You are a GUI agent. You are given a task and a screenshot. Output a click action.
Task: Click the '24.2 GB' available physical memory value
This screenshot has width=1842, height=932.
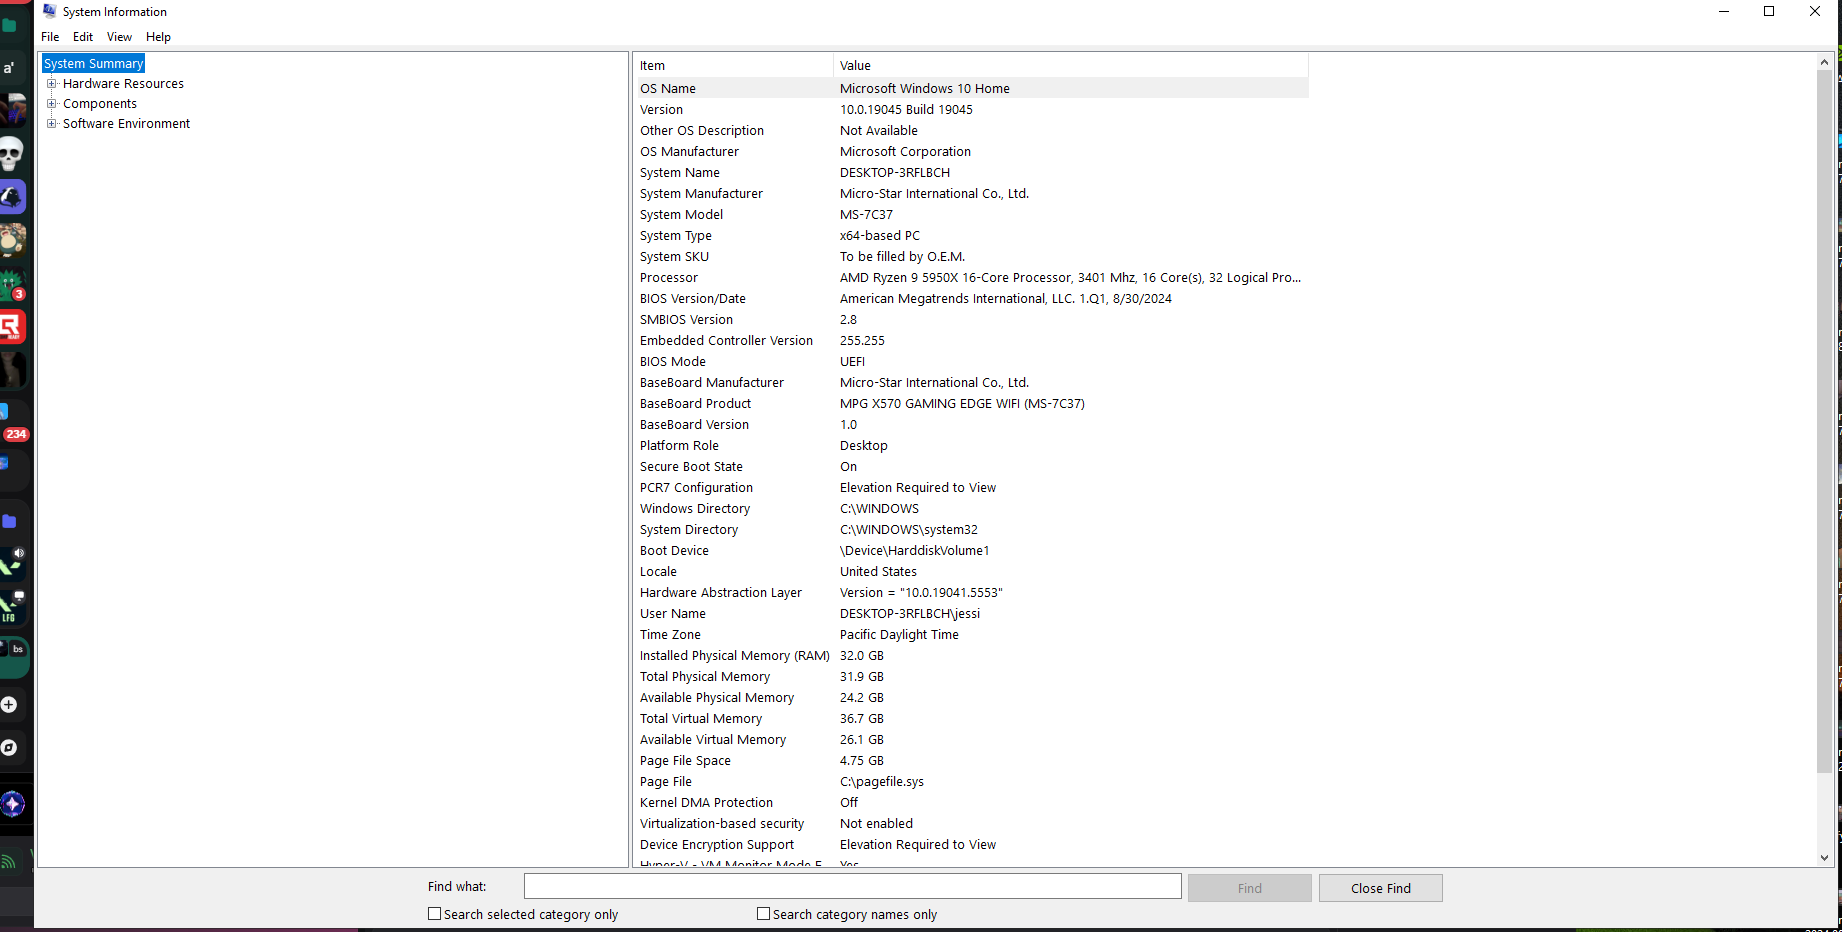(x=862, y=698)
